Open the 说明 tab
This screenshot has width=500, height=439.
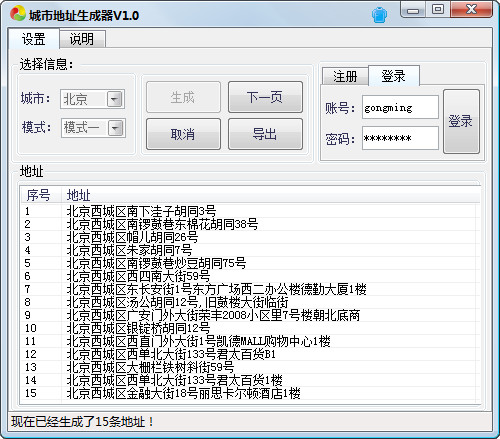(82, 39)
